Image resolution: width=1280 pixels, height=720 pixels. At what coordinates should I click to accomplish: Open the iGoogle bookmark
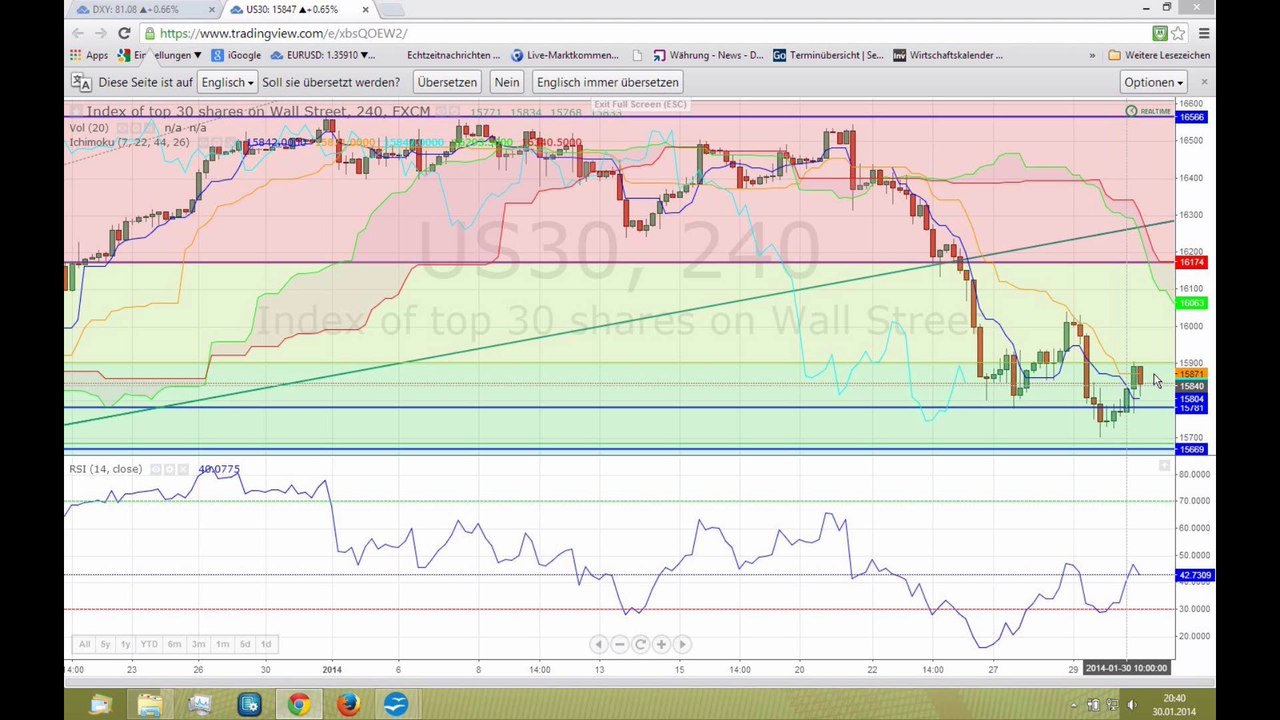point(236,55)
